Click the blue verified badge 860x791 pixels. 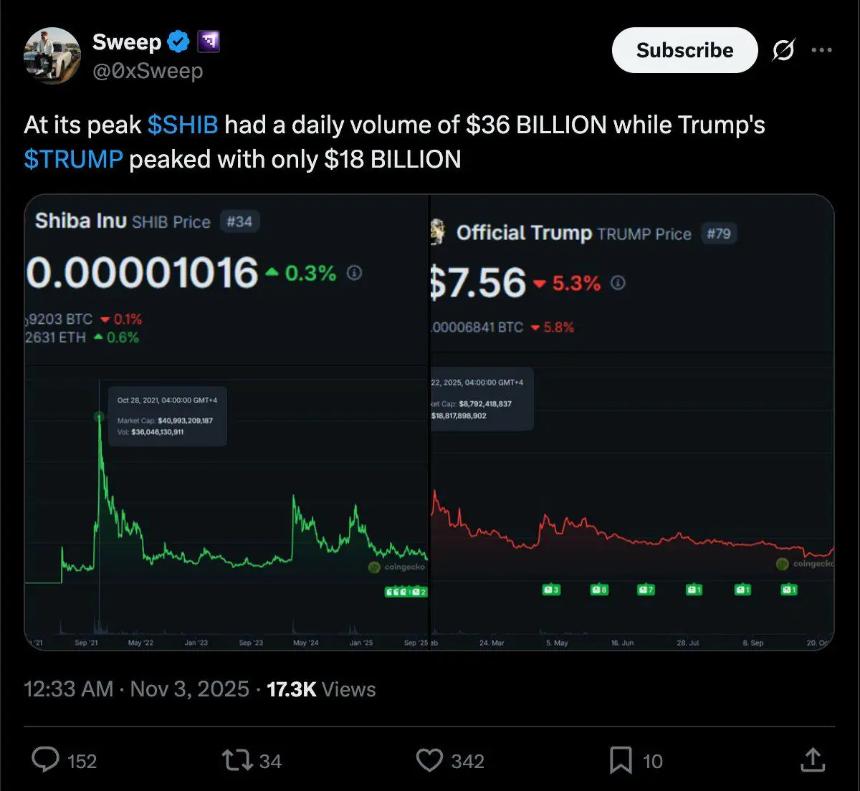(179, 42)
